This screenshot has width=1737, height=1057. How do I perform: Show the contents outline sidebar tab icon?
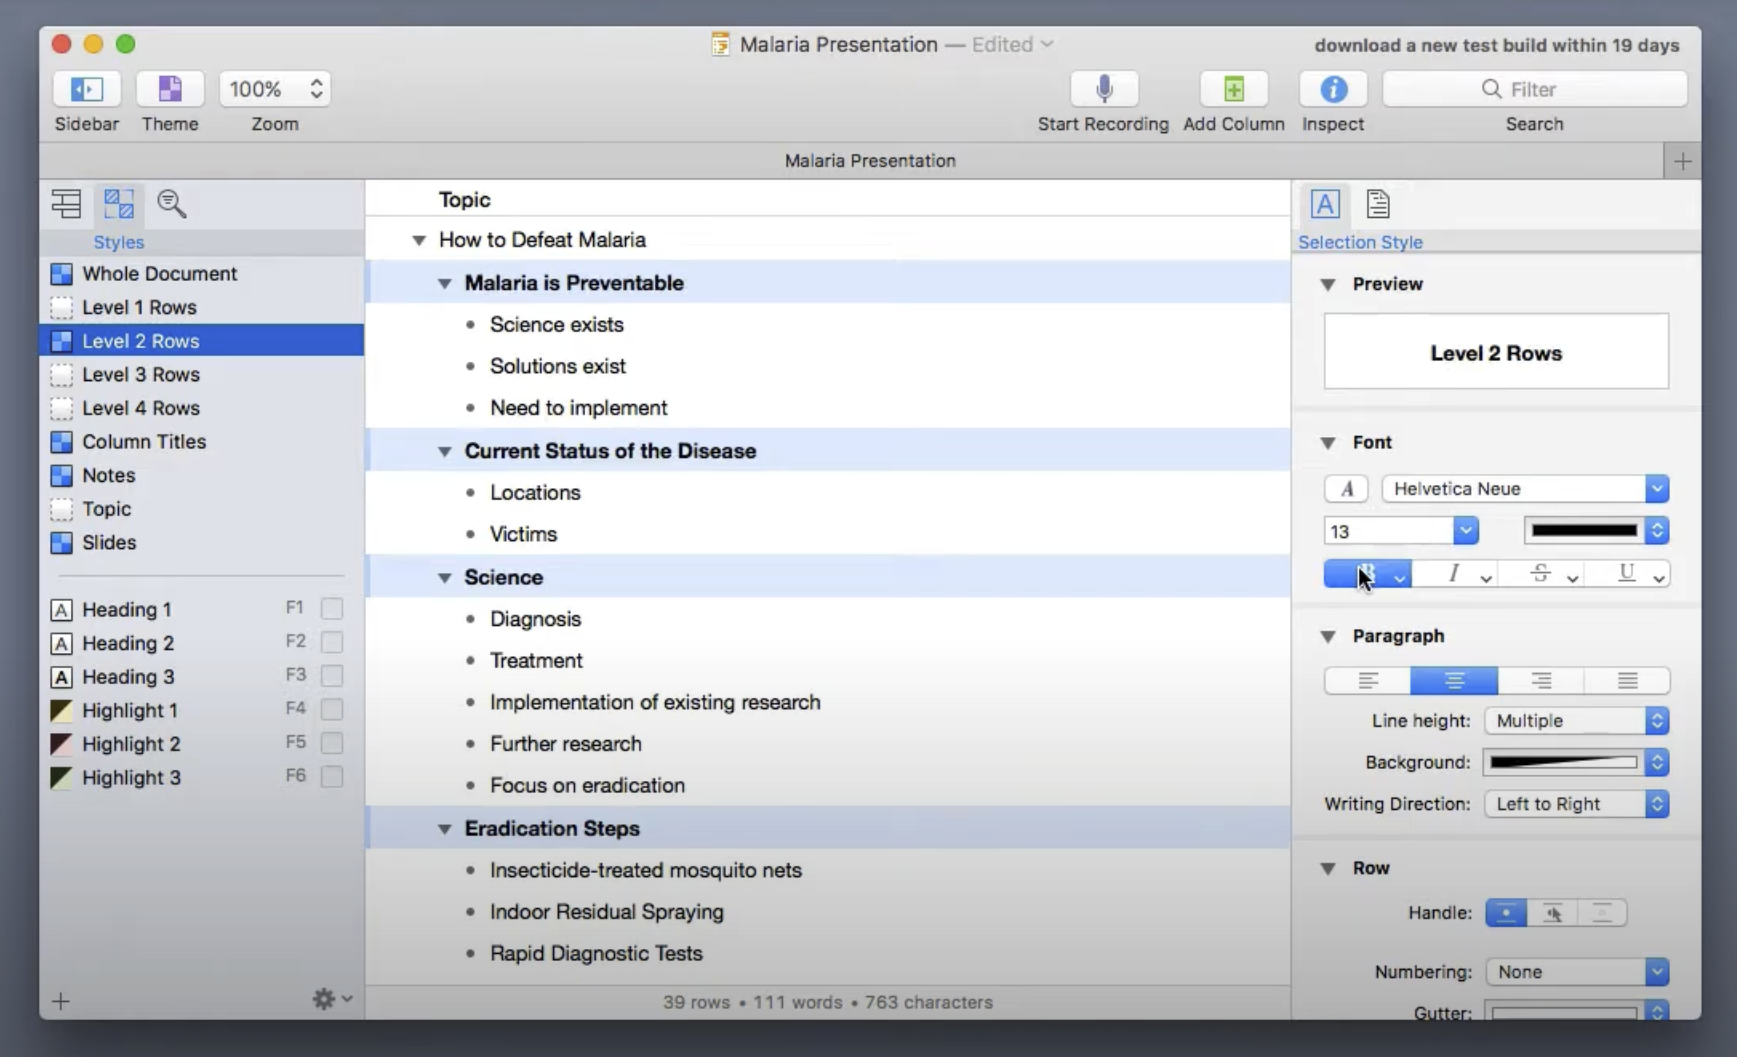click(x=67, y=204)
